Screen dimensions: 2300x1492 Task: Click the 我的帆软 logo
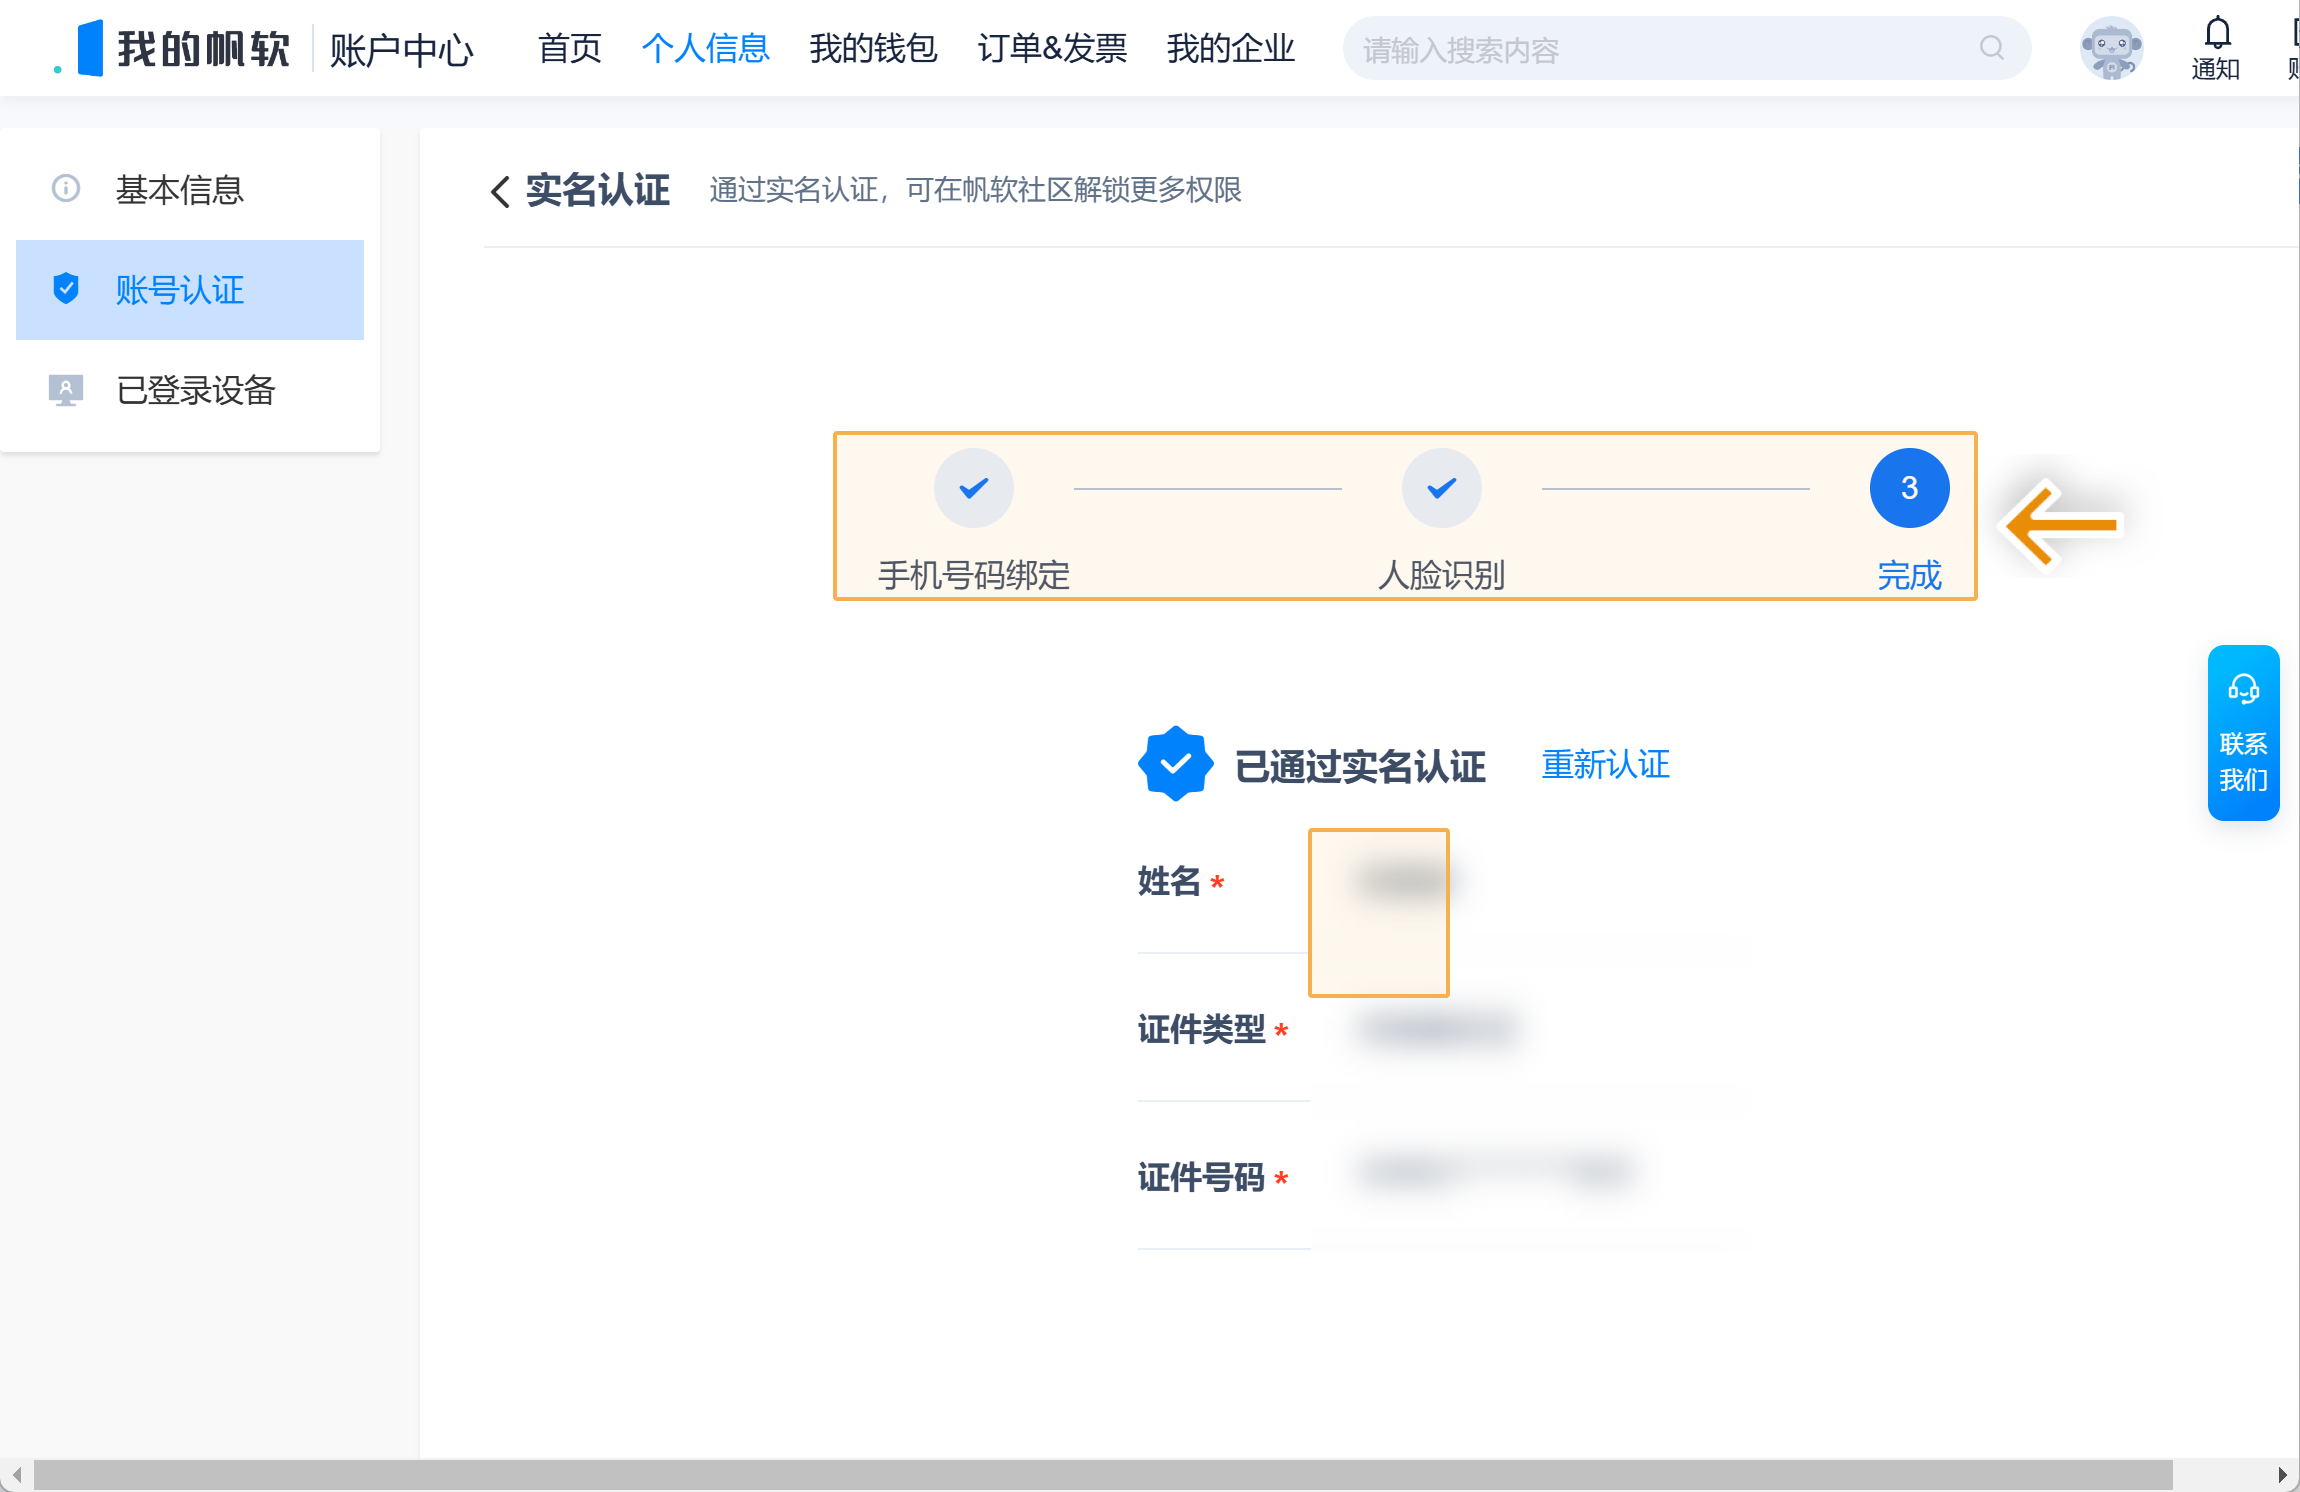click(173, 48)
